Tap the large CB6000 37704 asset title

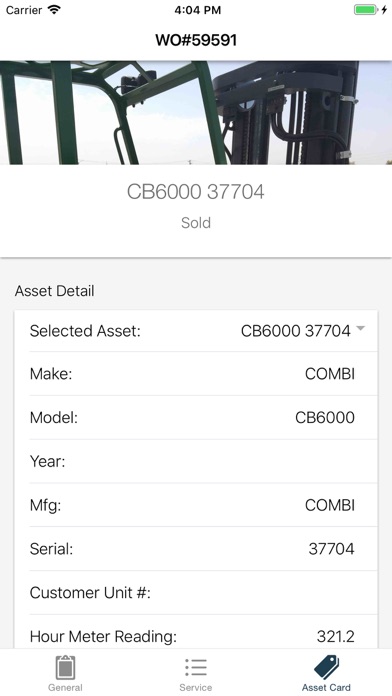(x=196, y=192)
